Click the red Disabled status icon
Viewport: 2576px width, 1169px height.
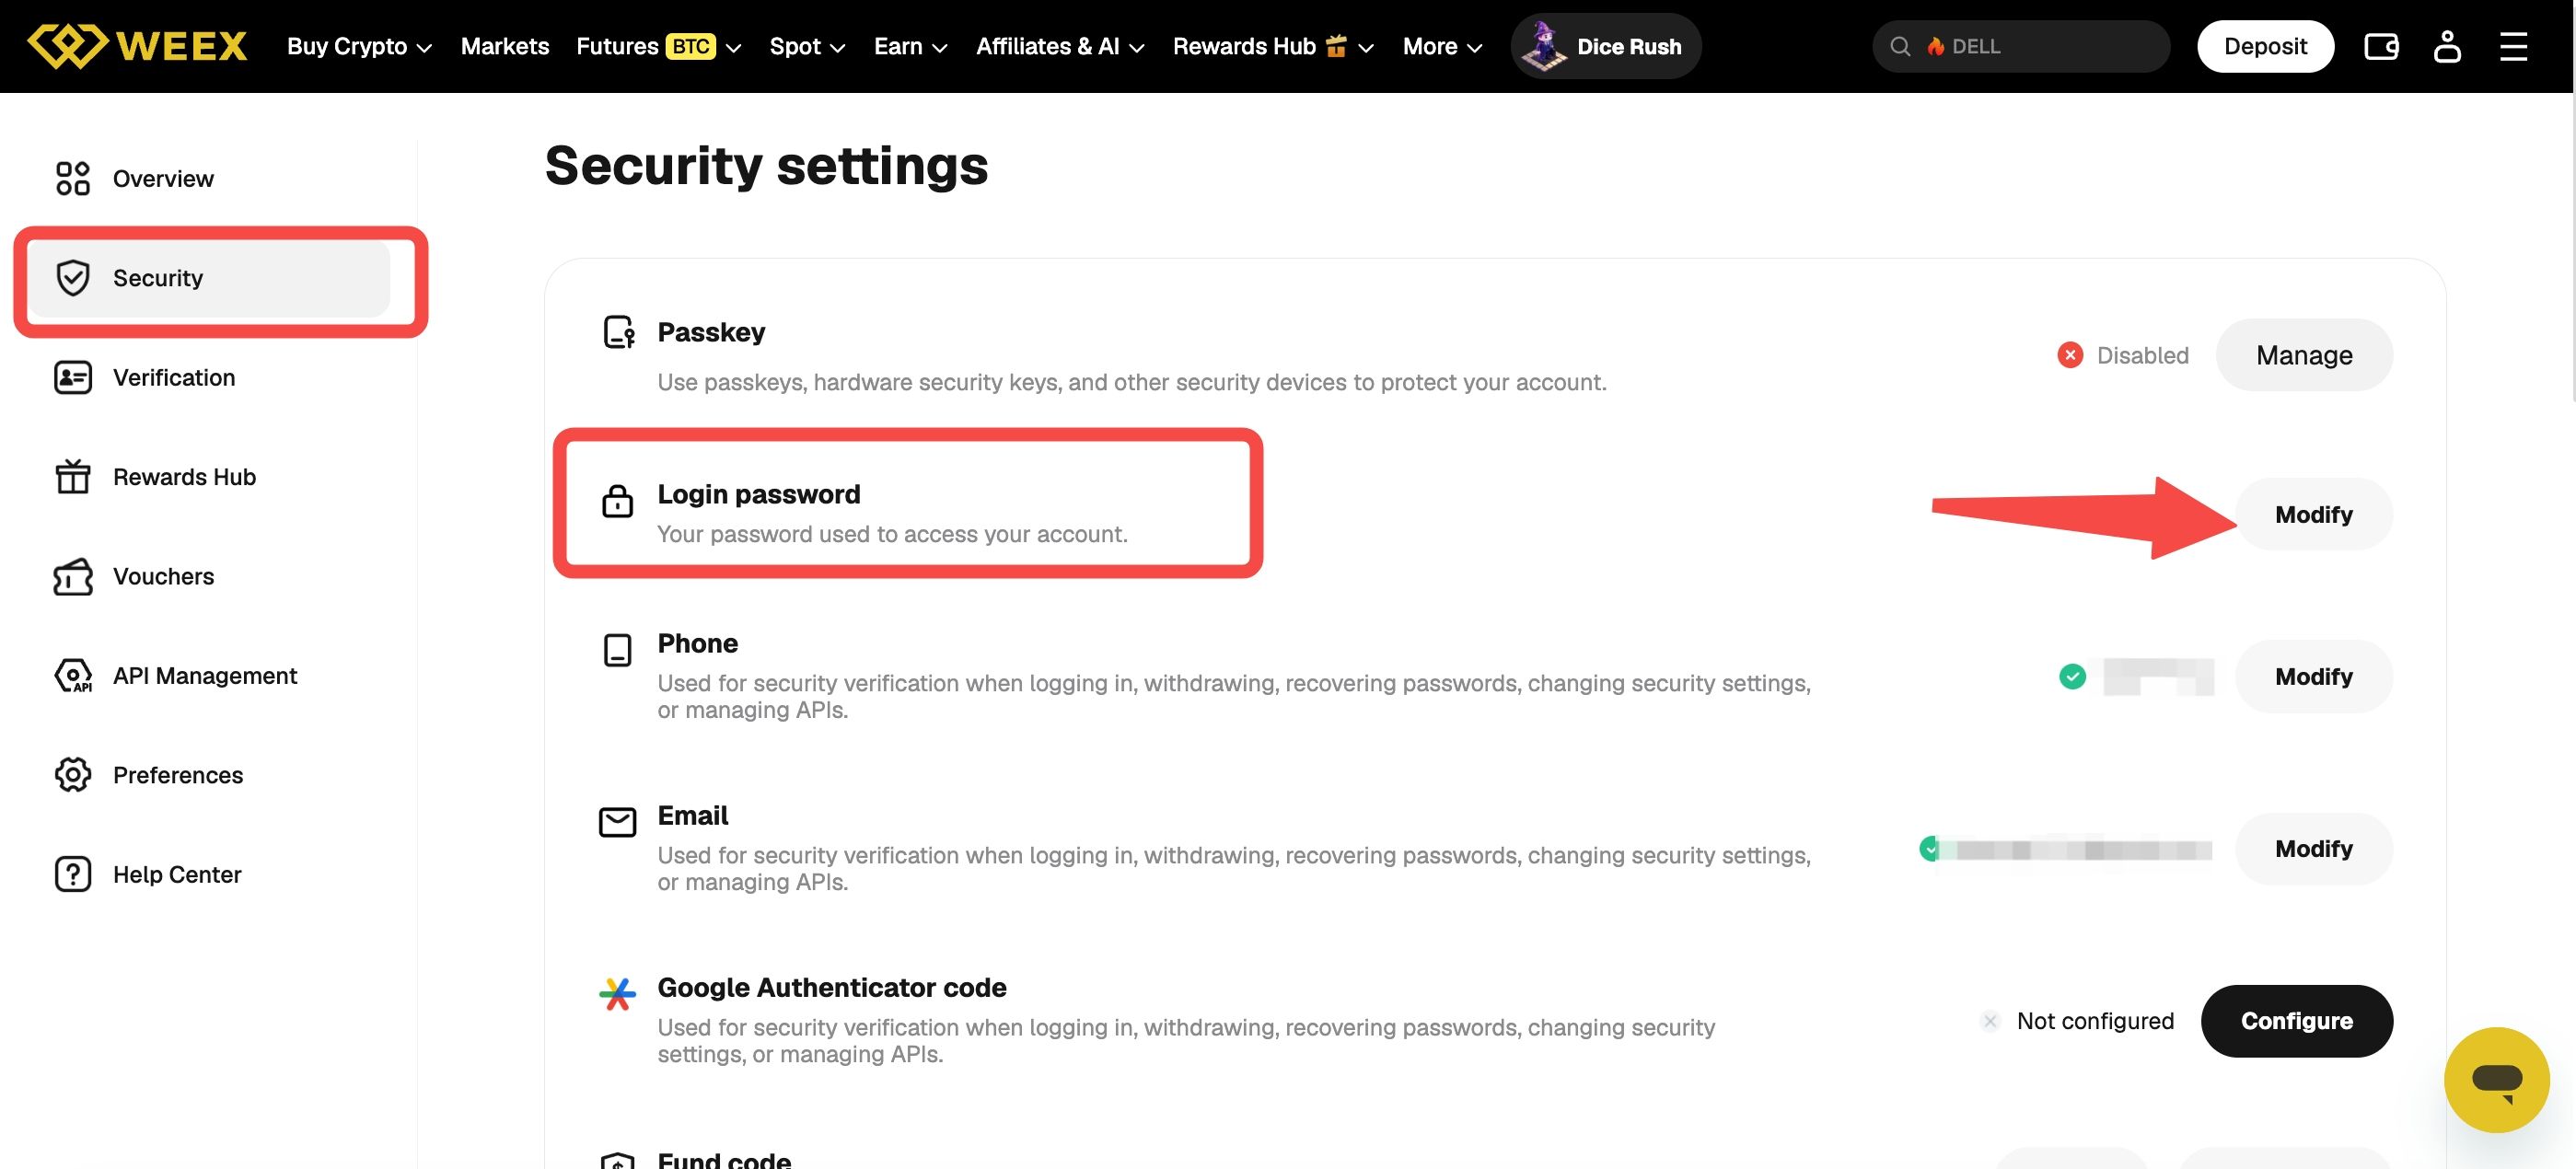click(2070, 355)
